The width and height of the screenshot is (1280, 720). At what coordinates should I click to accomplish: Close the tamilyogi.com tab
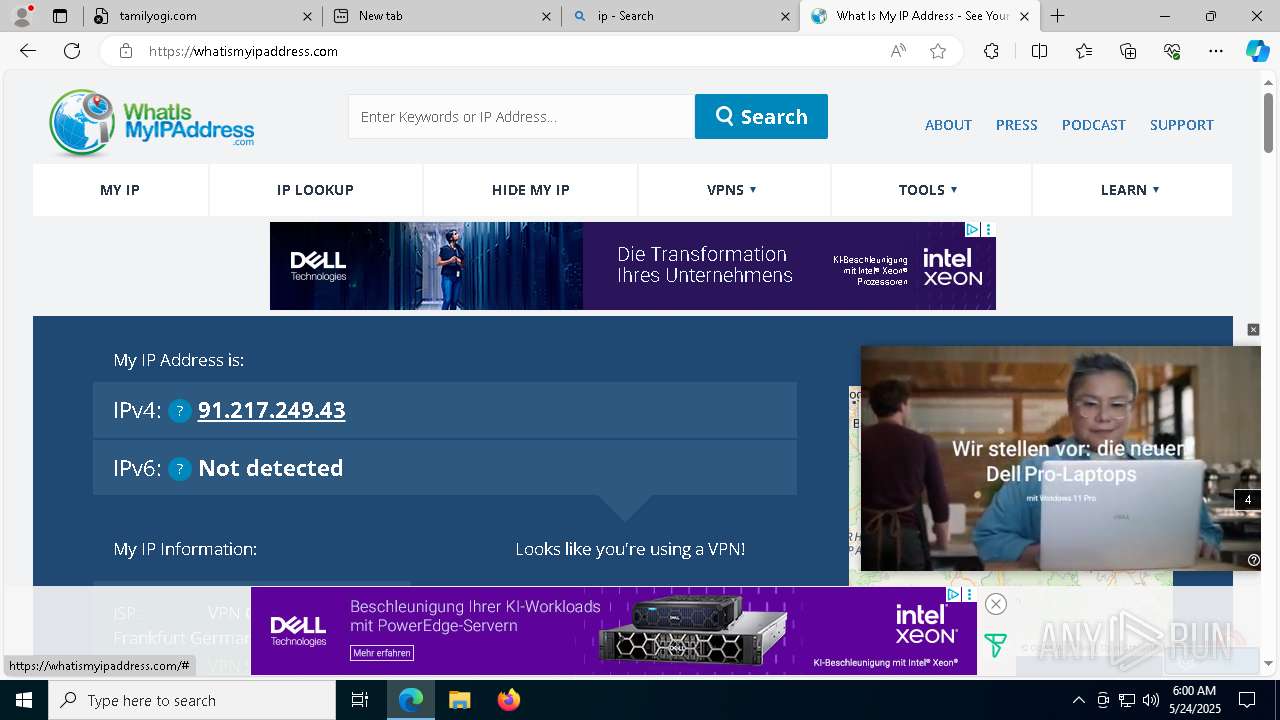click(307, 16)
